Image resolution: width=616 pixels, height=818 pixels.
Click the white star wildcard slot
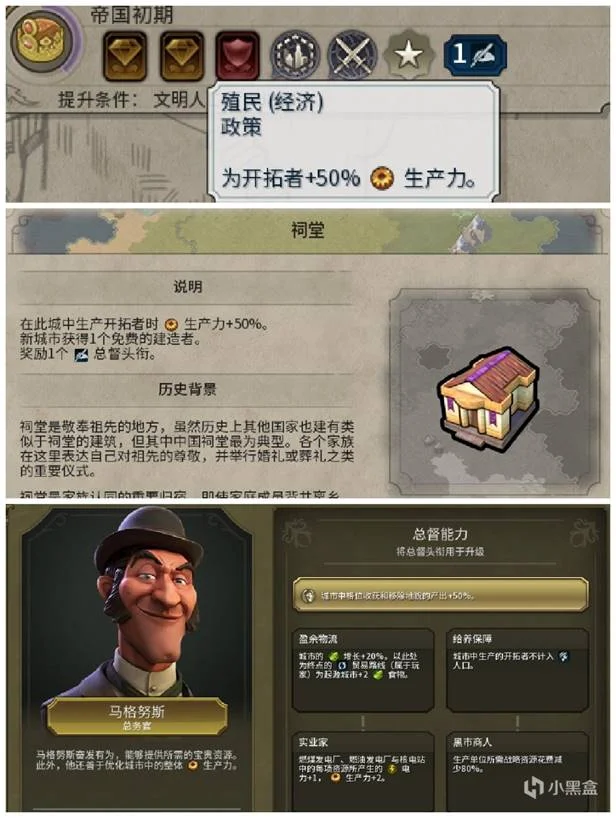click(x=408, y=55)
